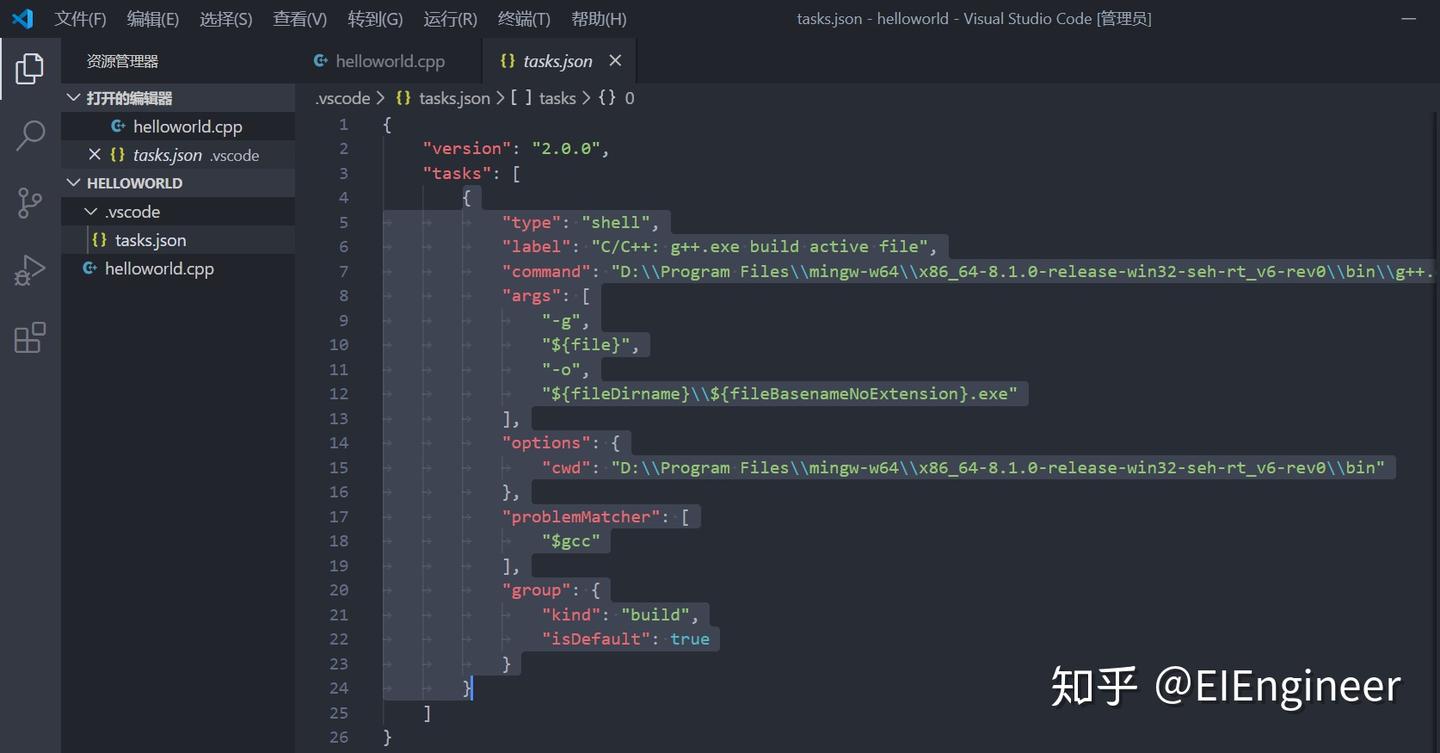Switch to the helloworld.cpp tab
The image size is (1440, 753).
390,60
